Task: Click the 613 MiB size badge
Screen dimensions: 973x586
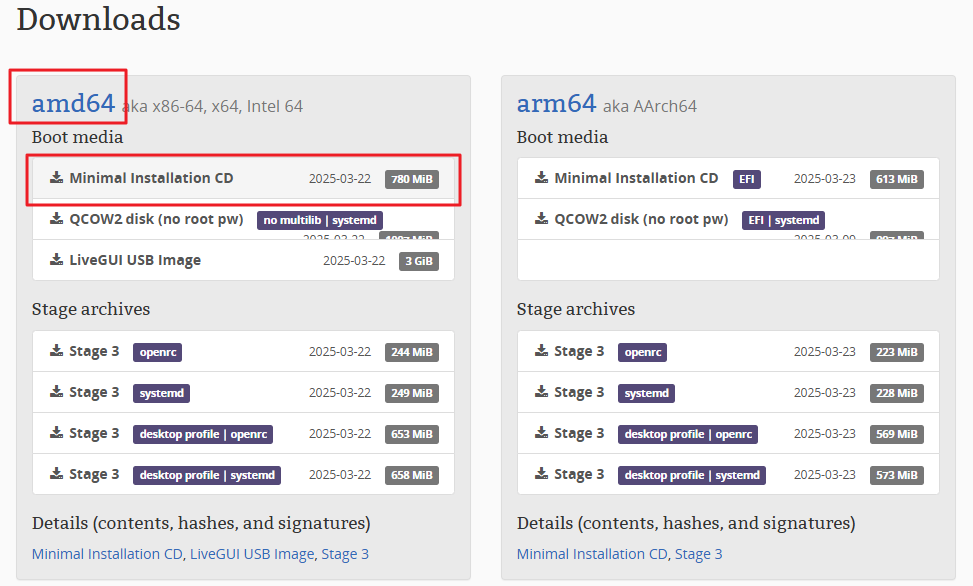Action: (x=897, y=179)
